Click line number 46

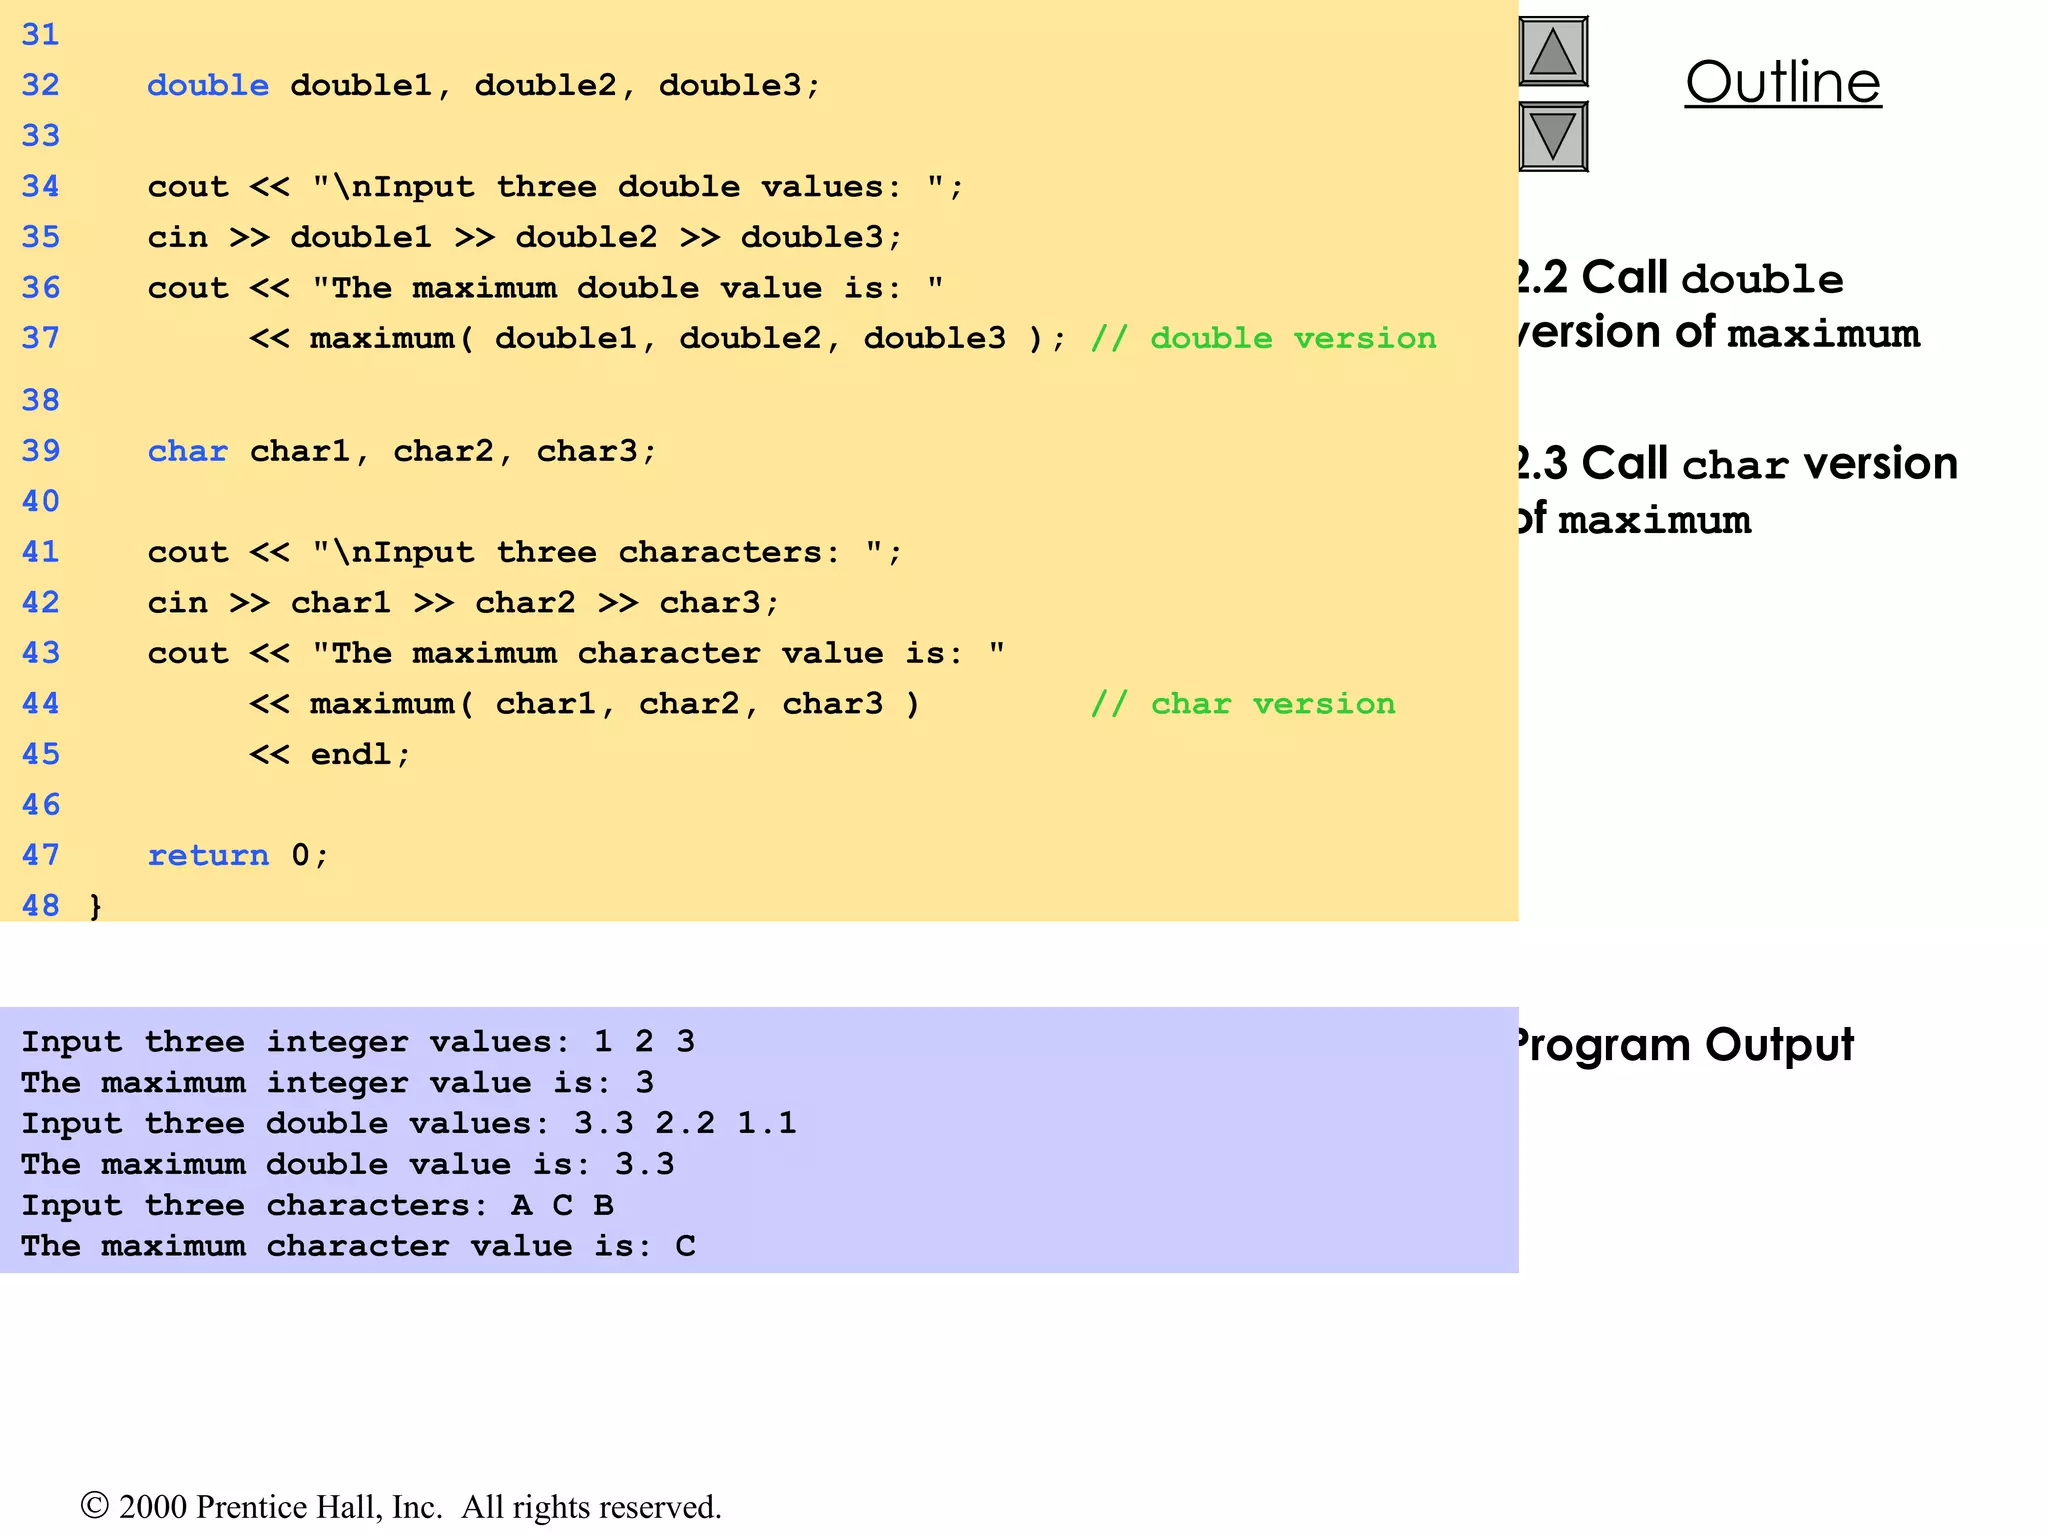coord(41,805)
